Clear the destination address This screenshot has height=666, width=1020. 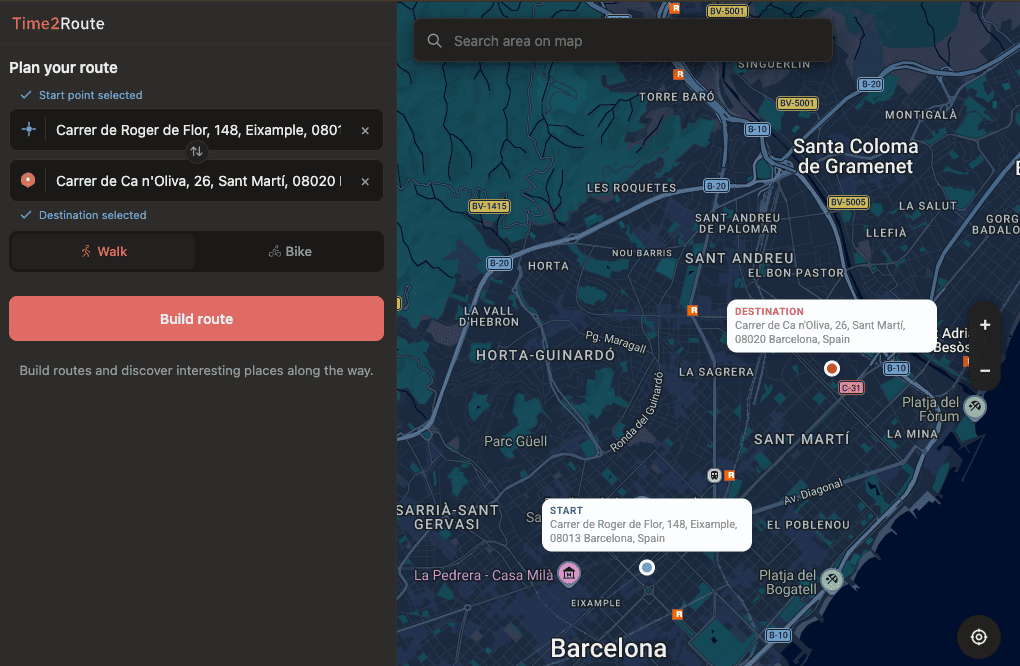tap(365, 181)
